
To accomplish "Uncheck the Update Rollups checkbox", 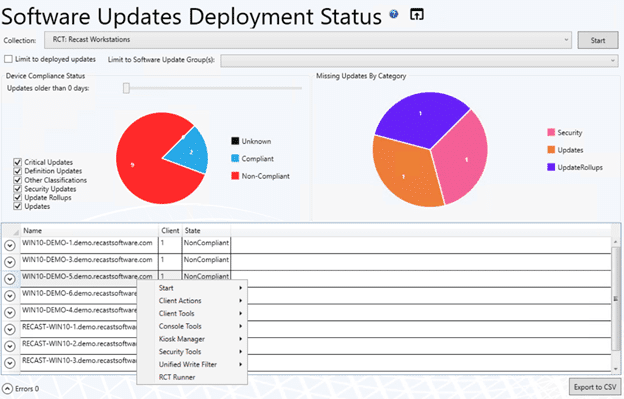I will pos(18,197).
